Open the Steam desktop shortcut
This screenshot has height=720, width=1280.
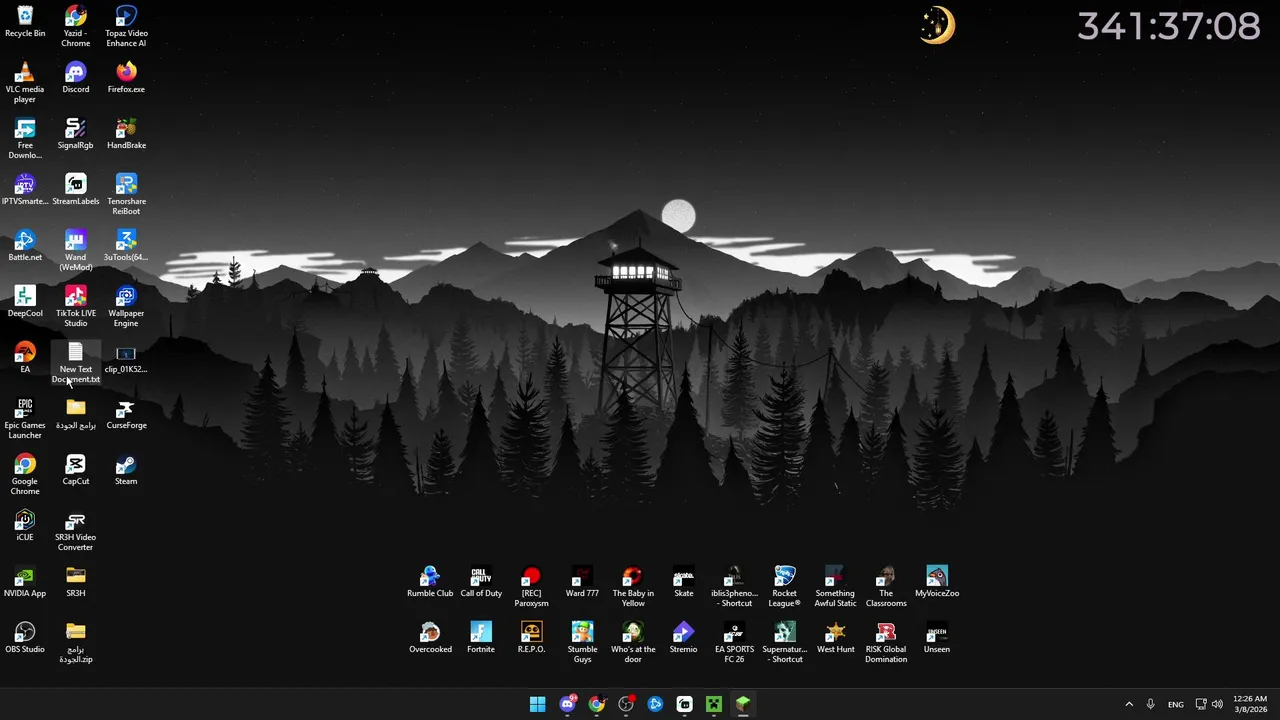(x=126, y=470)
